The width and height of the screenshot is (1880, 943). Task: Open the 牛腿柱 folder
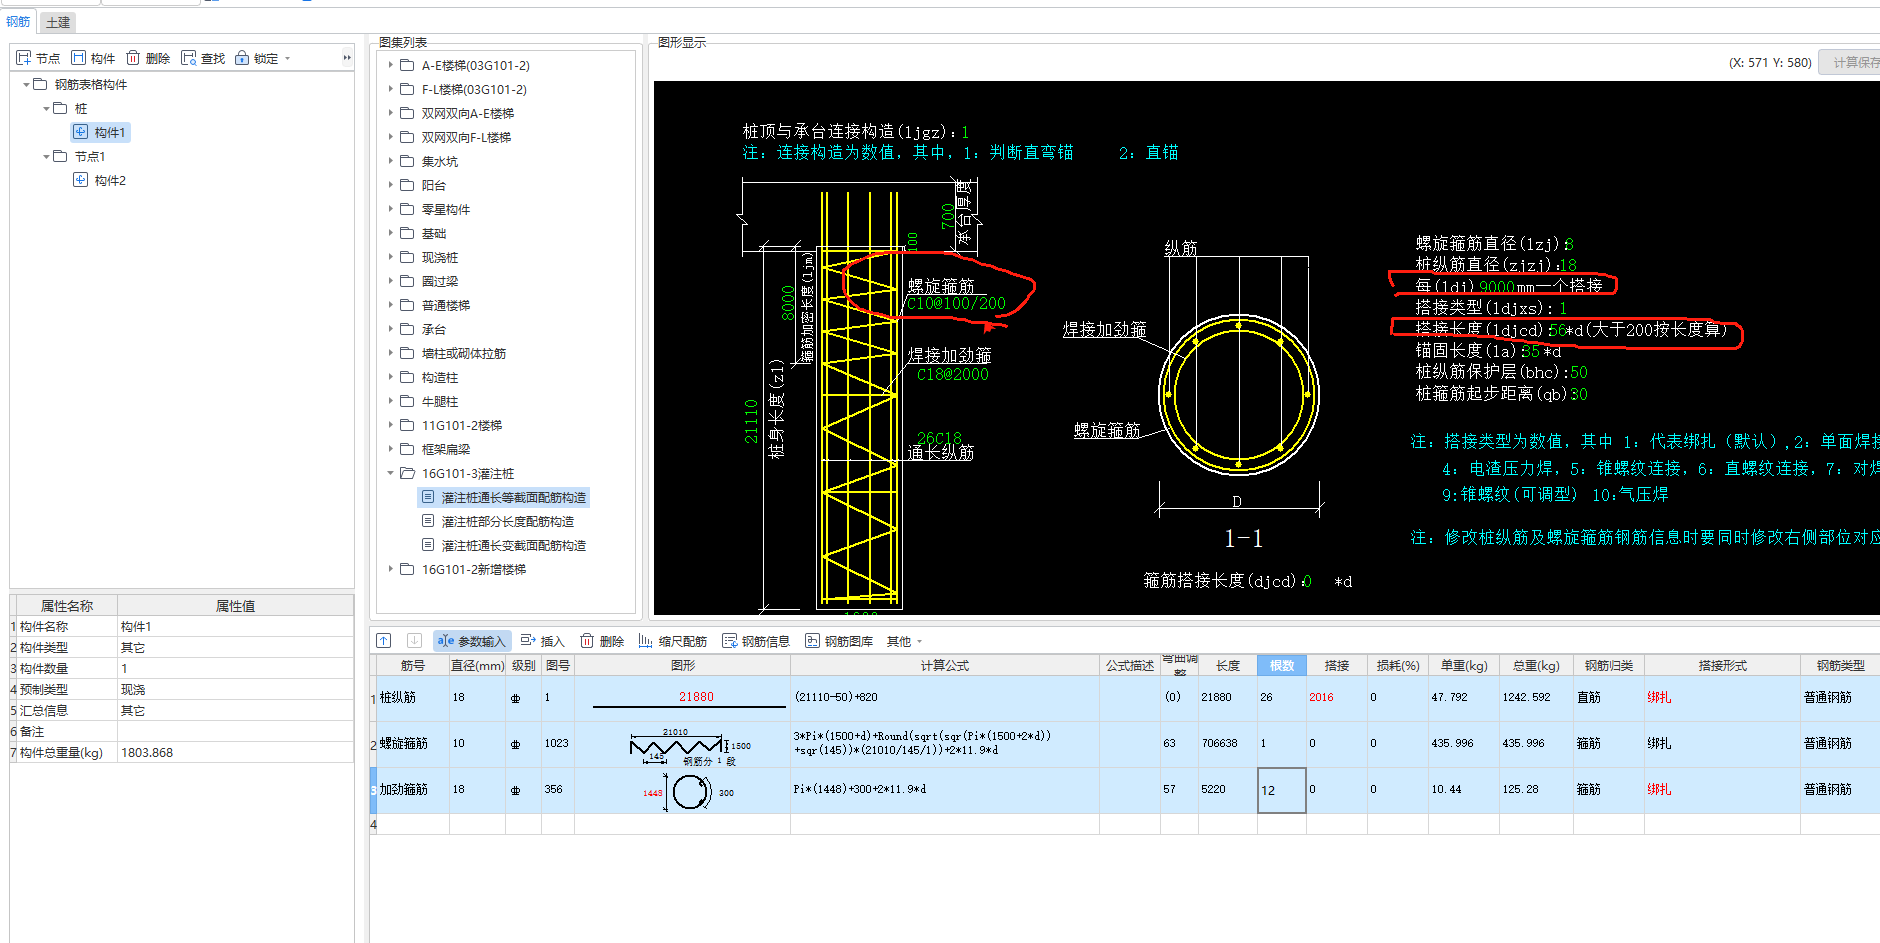pos(439,401)
